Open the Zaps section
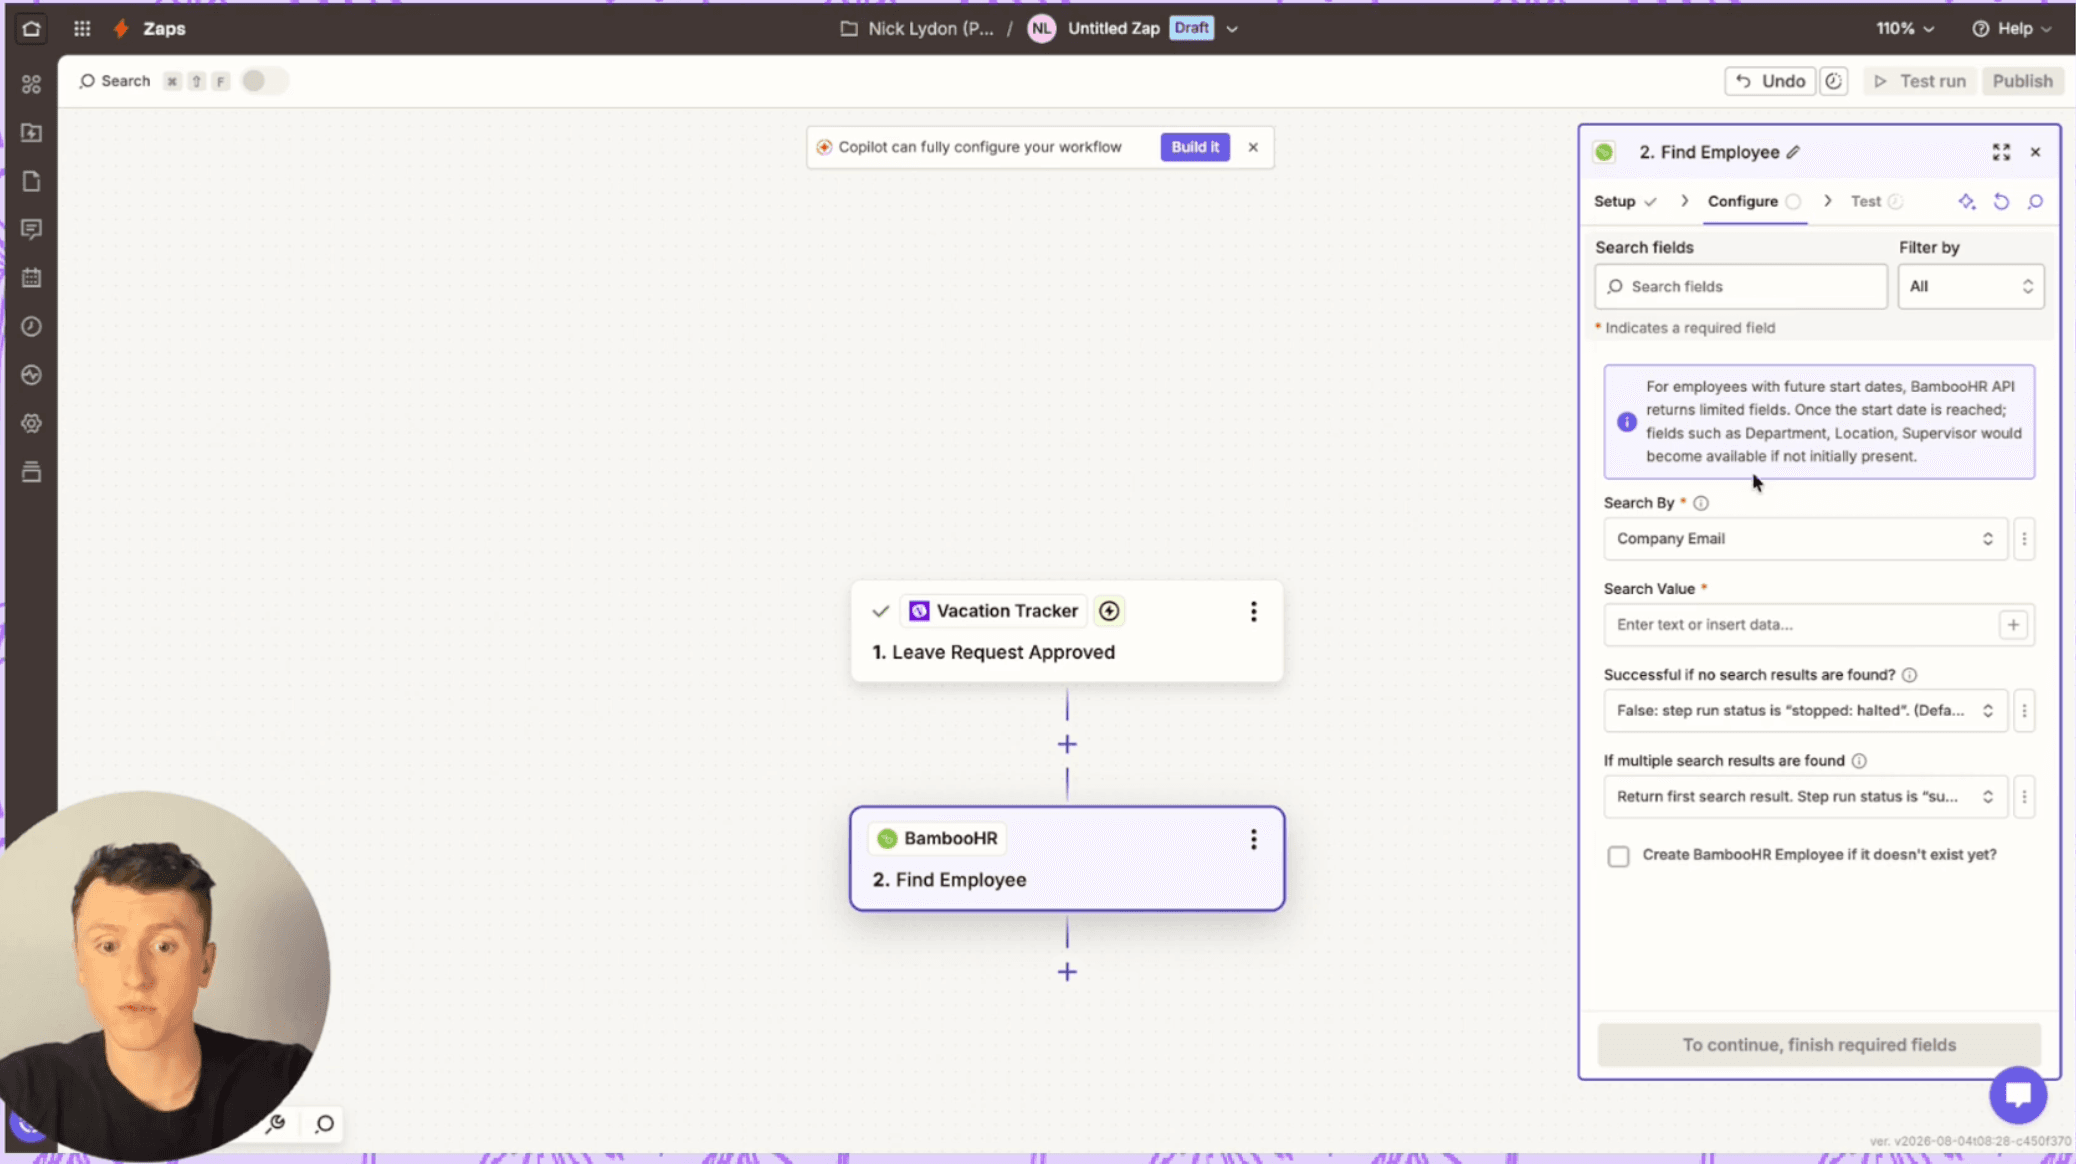Viewport: 2076px width, 1164px height. [150, 29]
